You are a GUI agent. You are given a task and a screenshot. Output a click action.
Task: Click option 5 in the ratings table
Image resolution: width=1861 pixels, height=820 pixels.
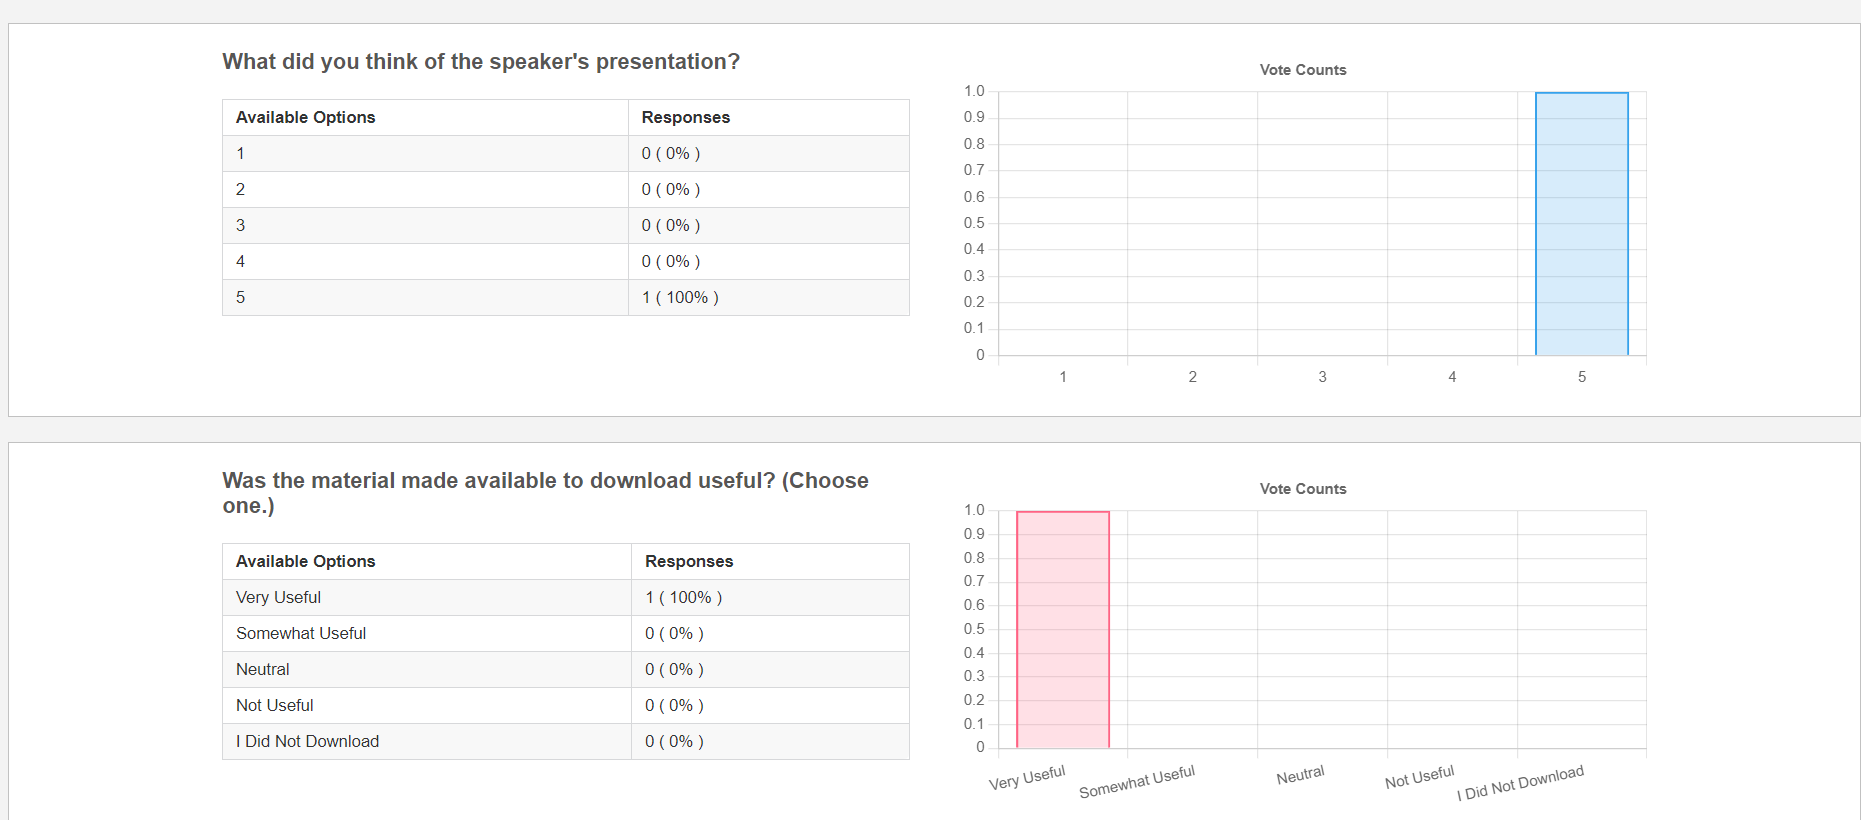click(241, 298)
